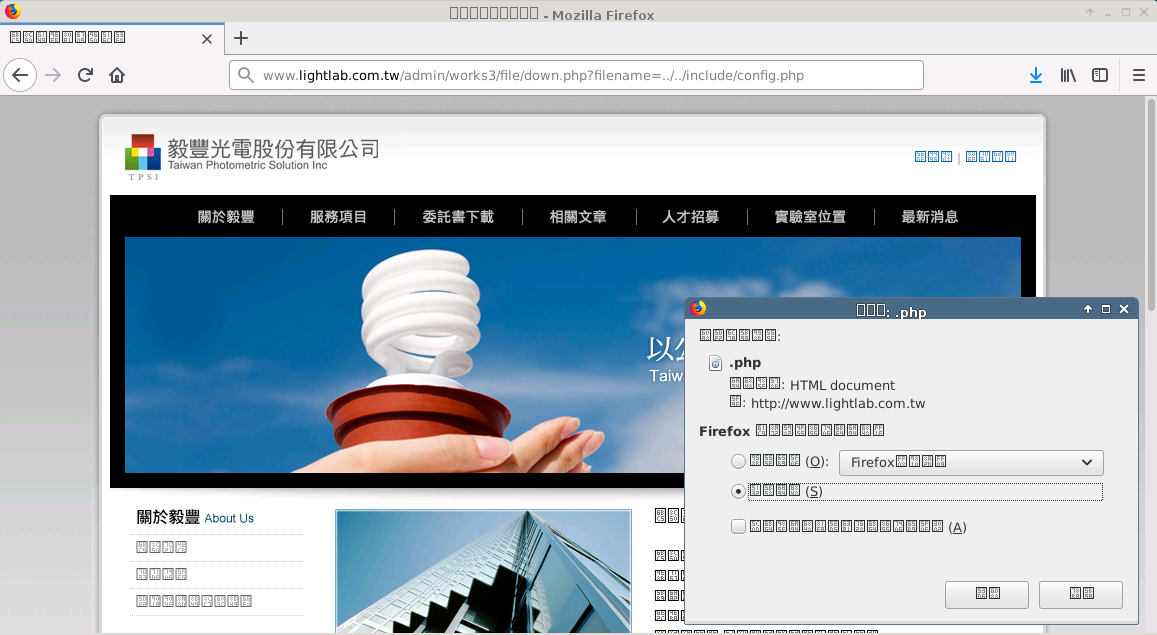
Task: Click the right button in download dialog
Action: pos(1080,594)
